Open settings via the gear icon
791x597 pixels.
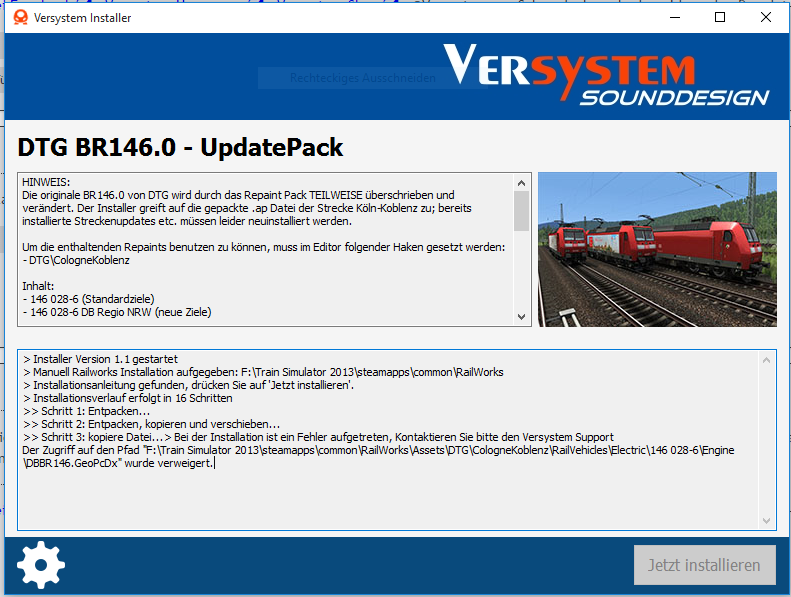[x=41, y=565]
